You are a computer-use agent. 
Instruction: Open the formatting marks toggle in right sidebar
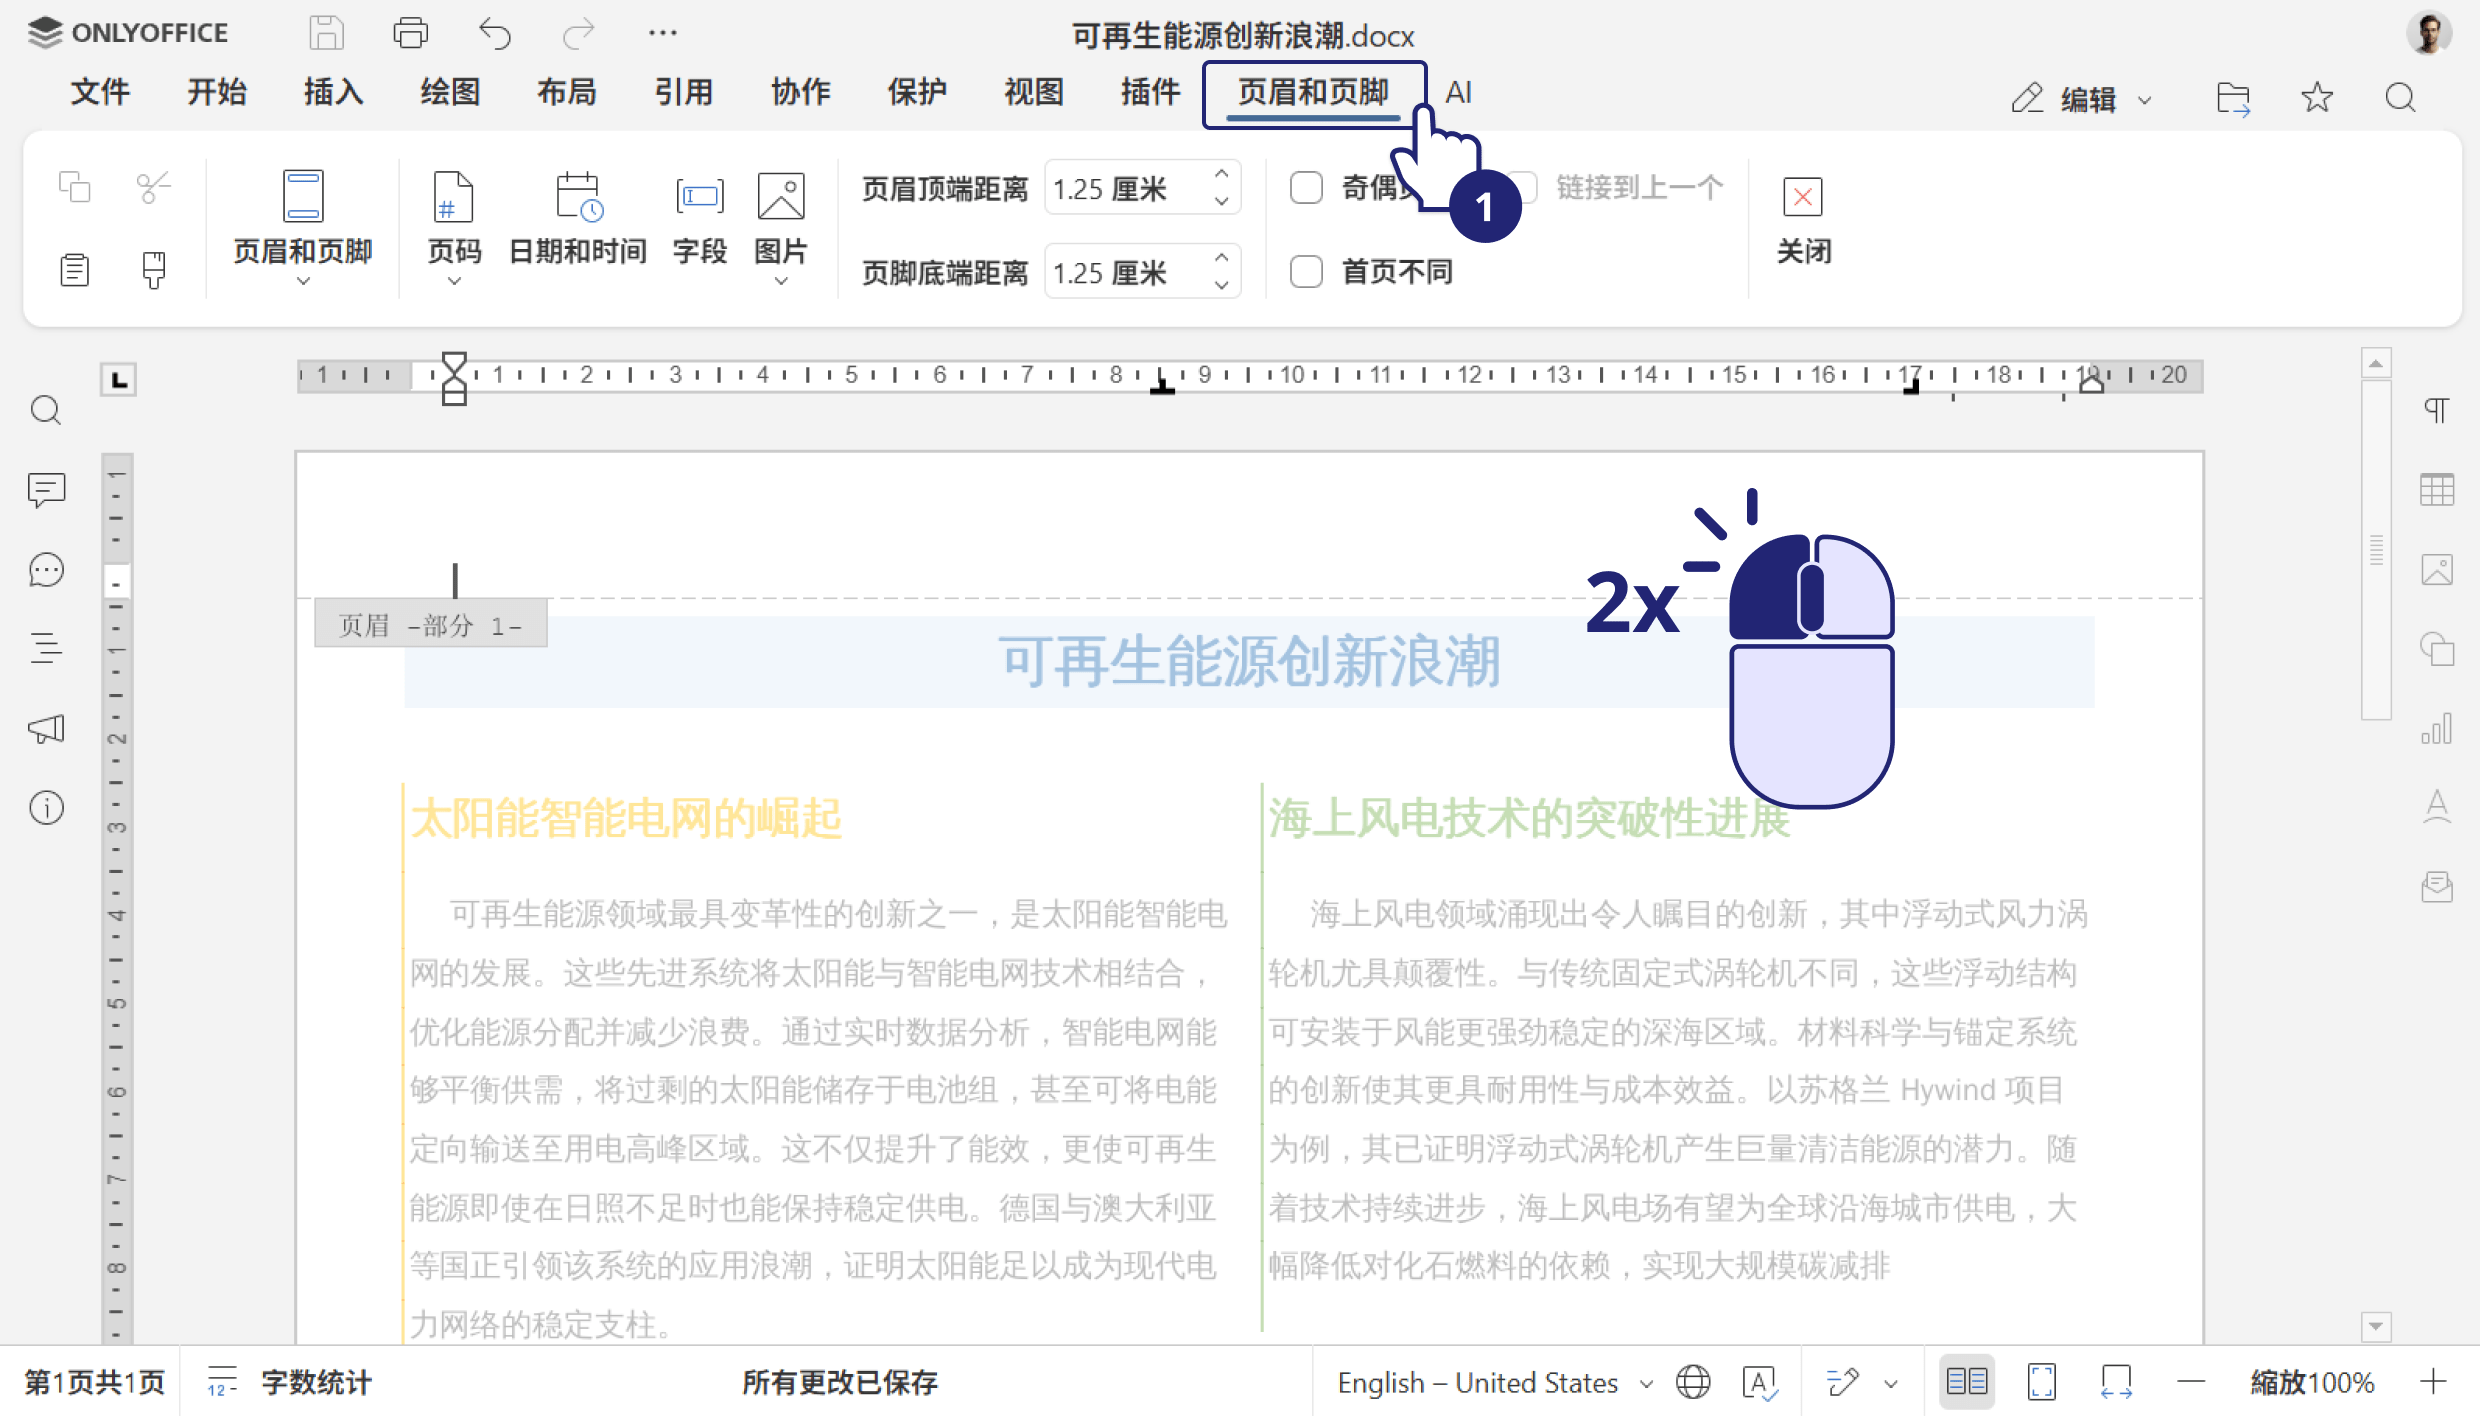pos(2437,410)
